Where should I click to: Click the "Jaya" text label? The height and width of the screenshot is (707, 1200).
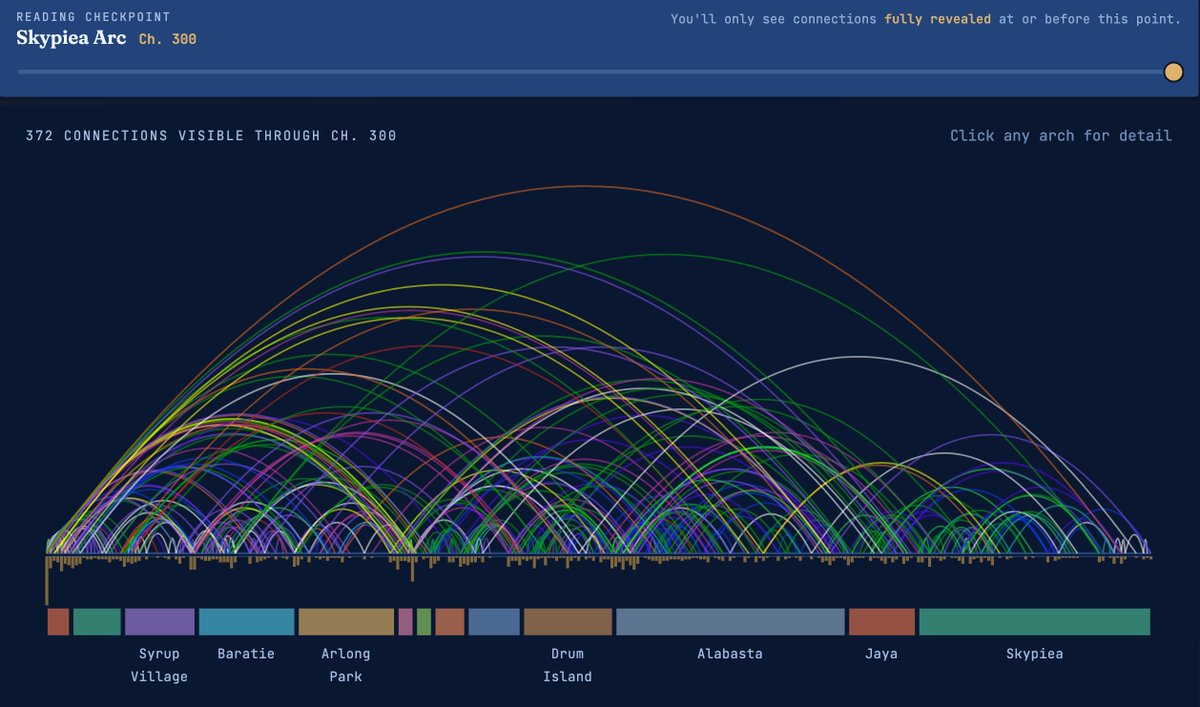882,654
